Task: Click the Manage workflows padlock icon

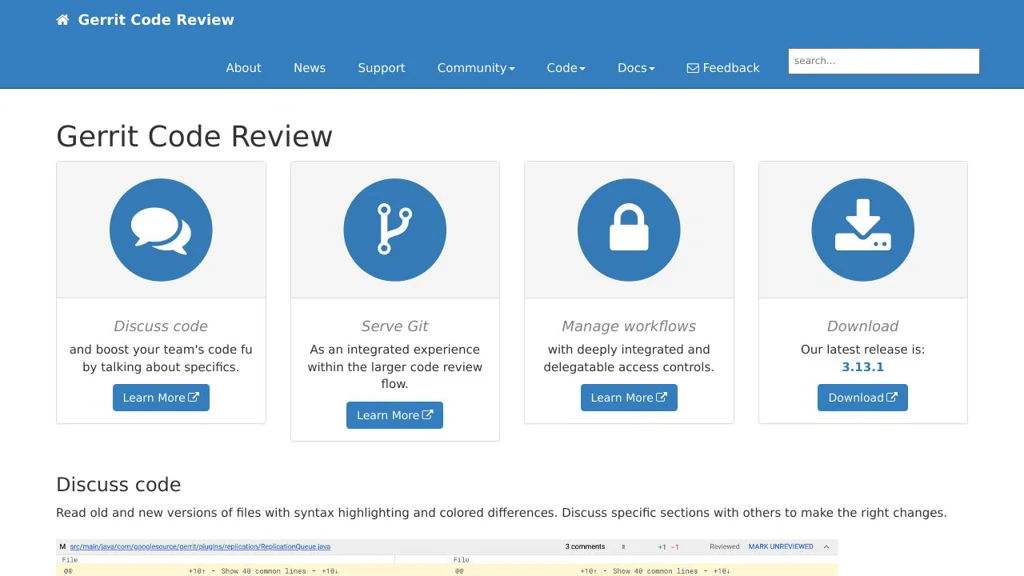Action: (x=629, y=230)
